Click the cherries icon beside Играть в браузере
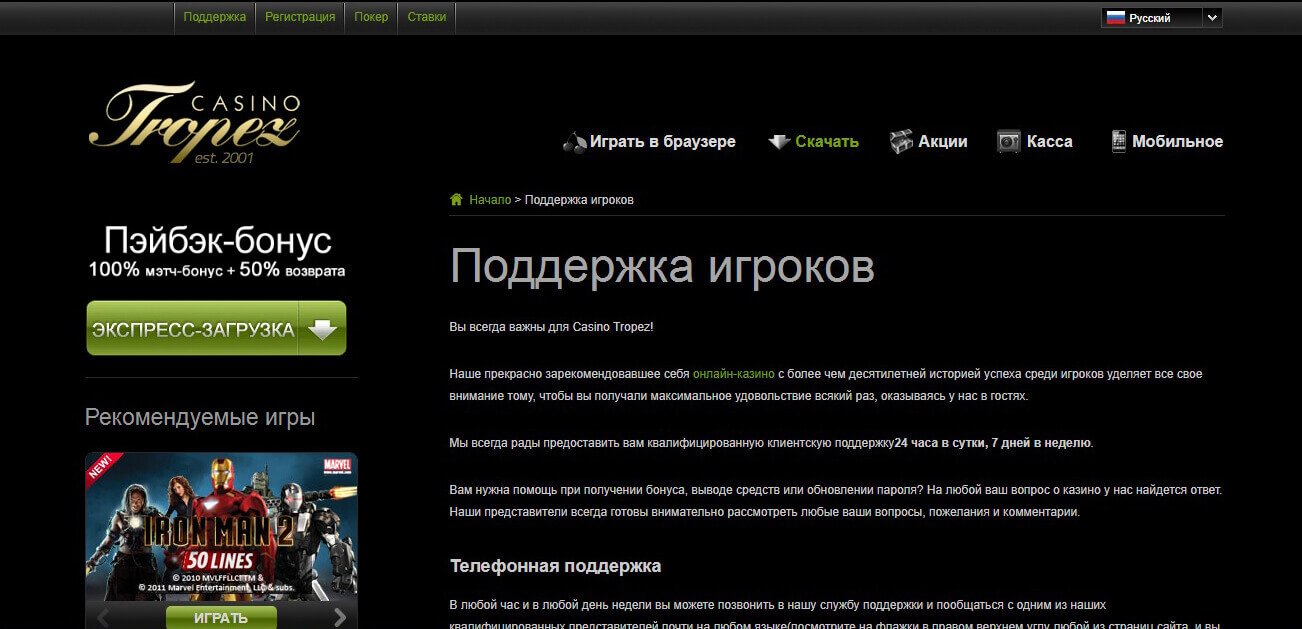The height and width of the screenshot is (629, 1302). coord(574,142)
